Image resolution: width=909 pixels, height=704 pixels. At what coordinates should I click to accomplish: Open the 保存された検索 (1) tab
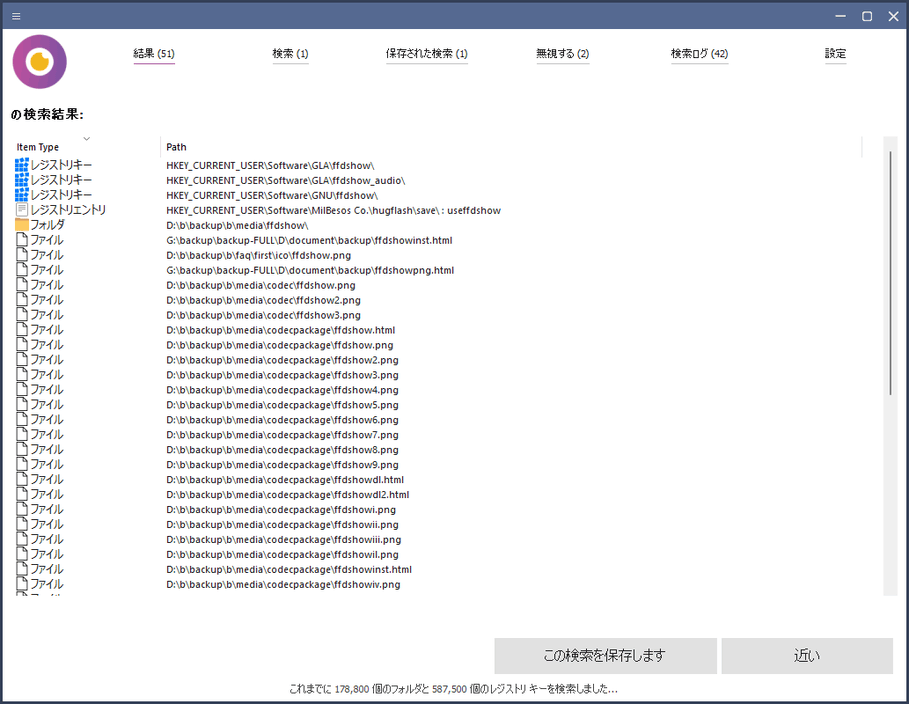[427, 53]
